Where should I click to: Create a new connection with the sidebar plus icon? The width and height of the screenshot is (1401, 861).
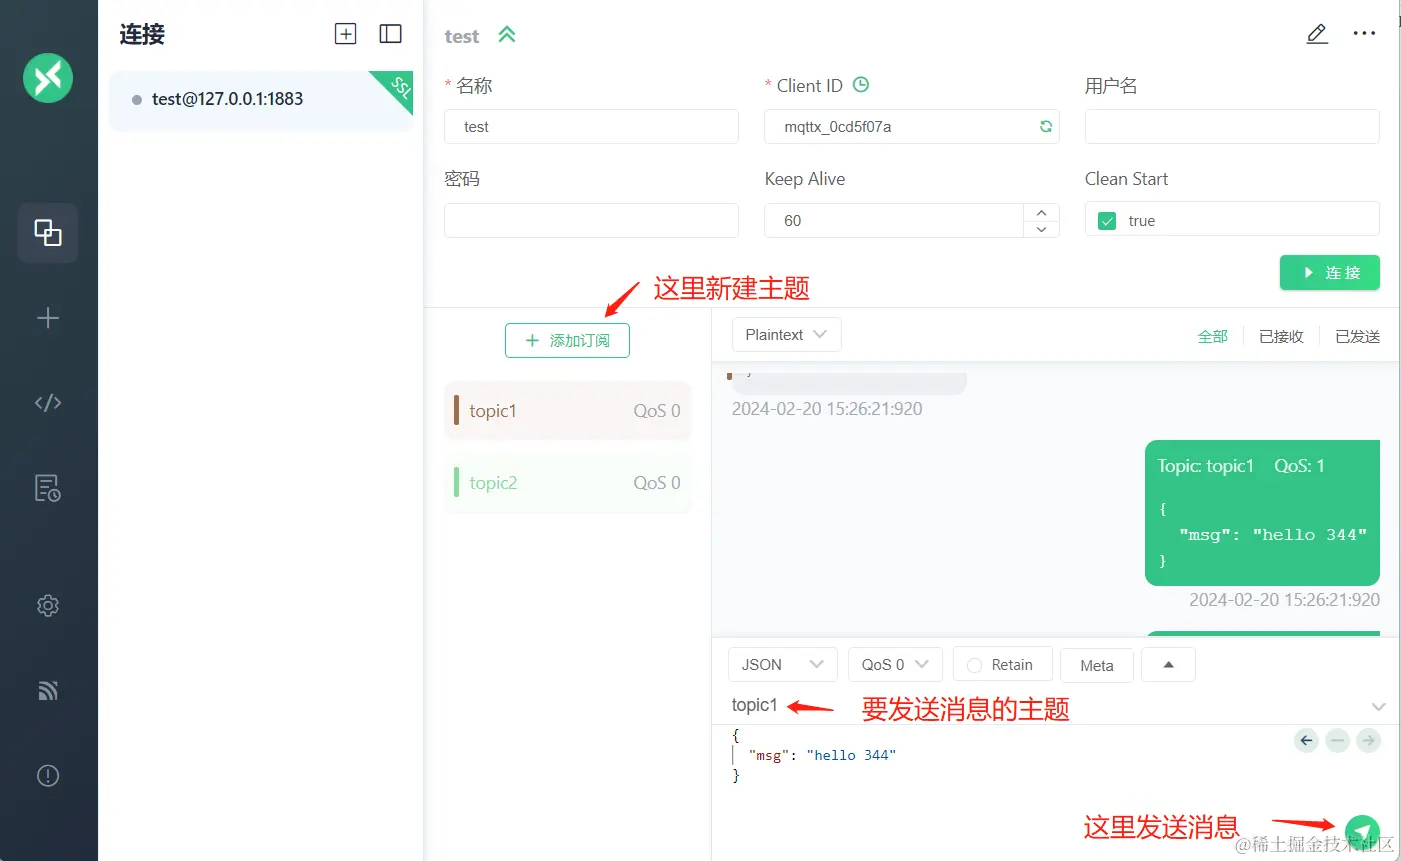click(x=47, y=318)
